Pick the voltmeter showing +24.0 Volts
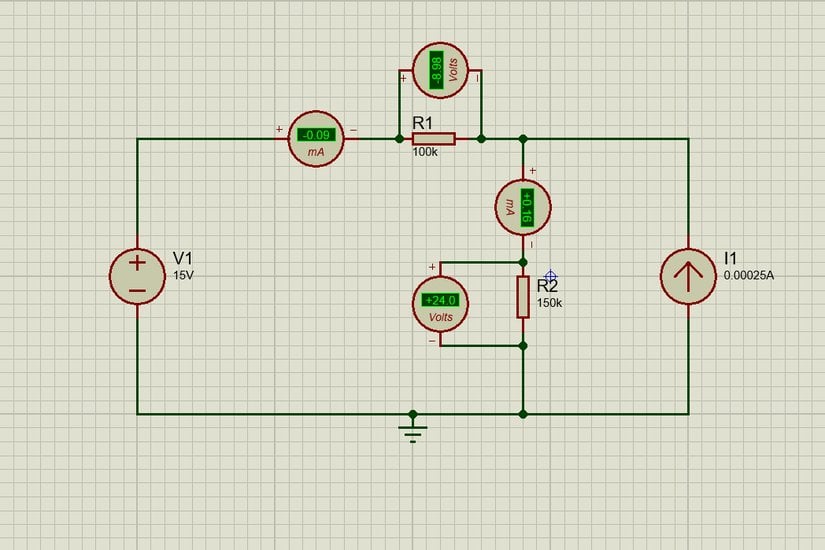This screenshot has width=825, height=550. [441, 304]
